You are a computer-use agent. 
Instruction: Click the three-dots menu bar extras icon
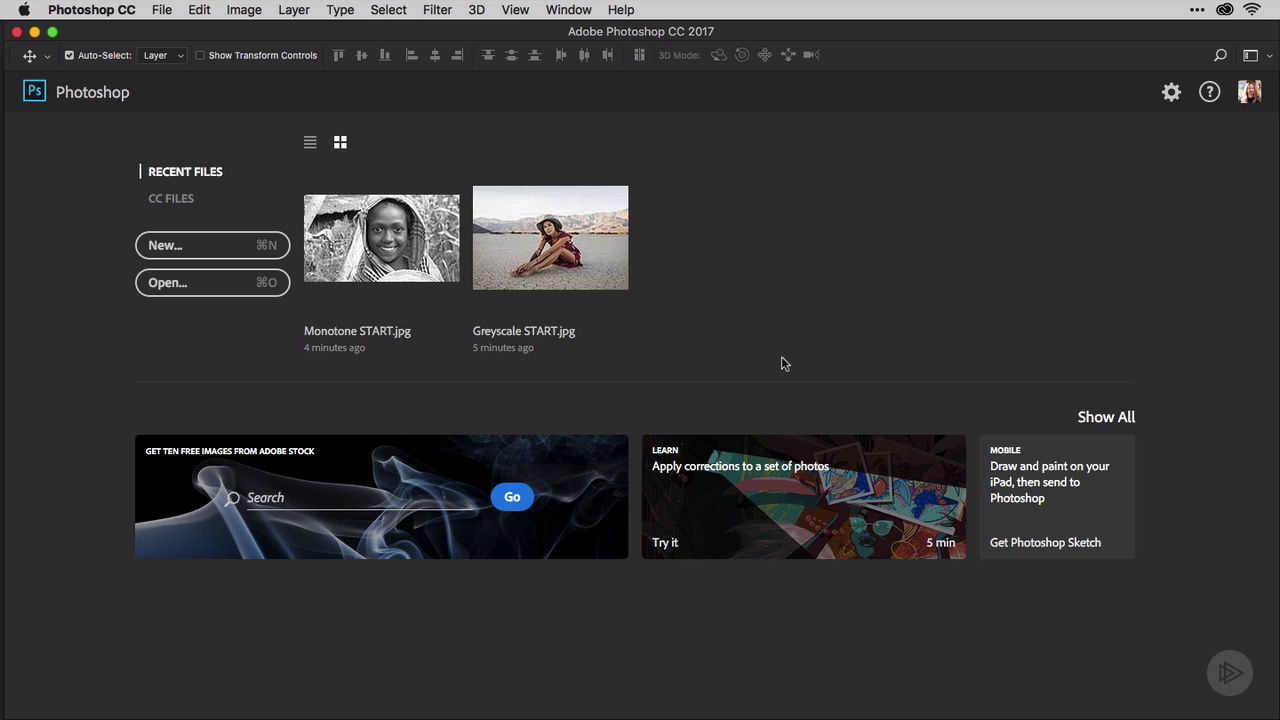(1197, 10)
